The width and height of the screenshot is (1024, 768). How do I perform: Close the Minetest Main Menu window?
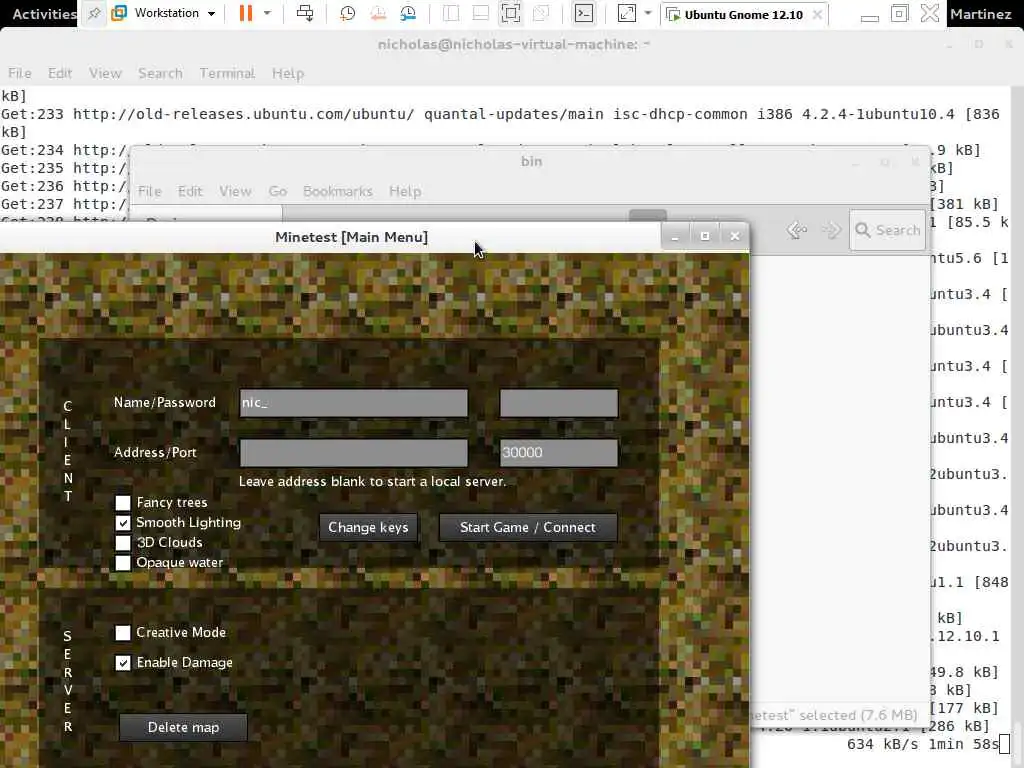tap(735, 236)
